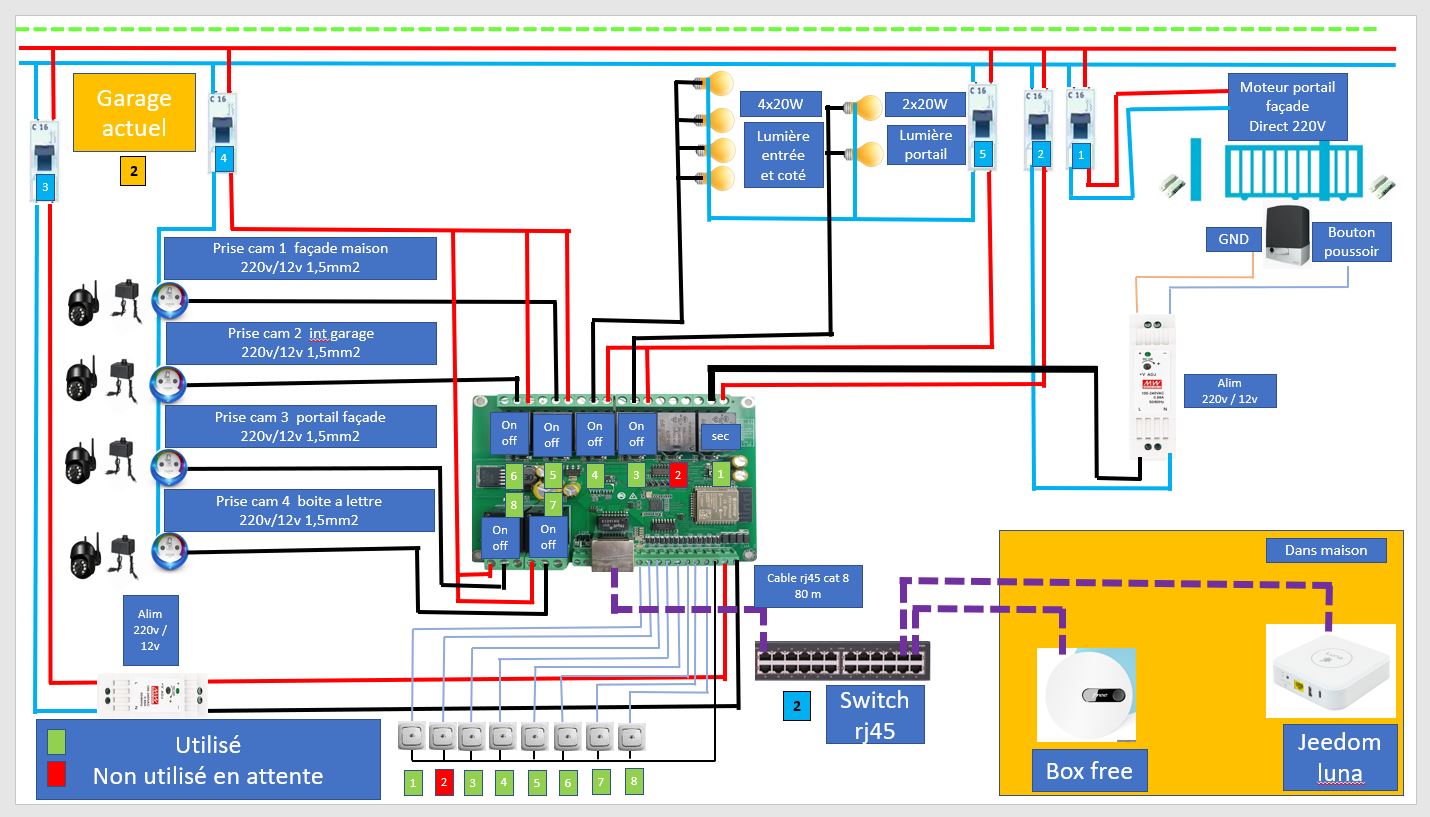
Task: Click the sliding gate picture
Action: point(1294,170)
